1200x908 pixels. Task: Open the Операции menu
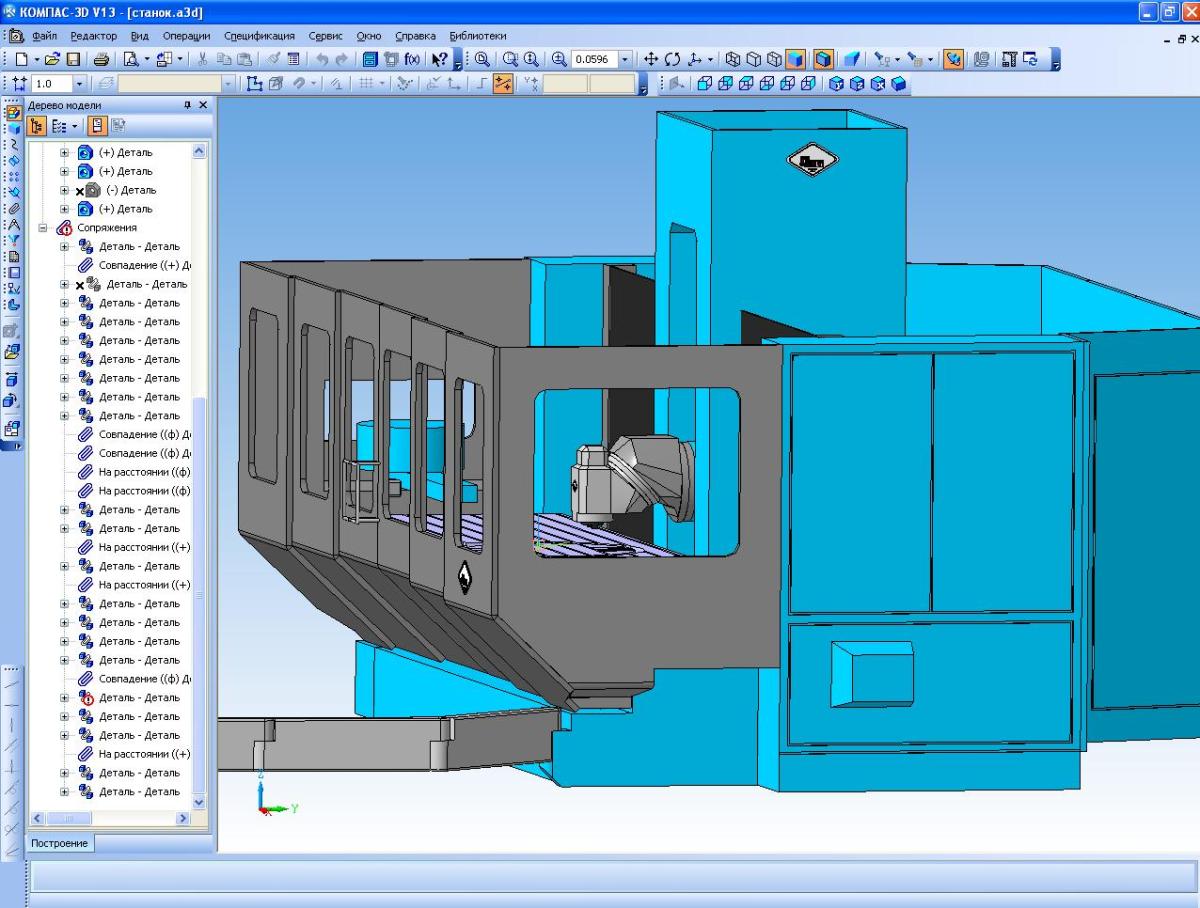click(186, 36)
